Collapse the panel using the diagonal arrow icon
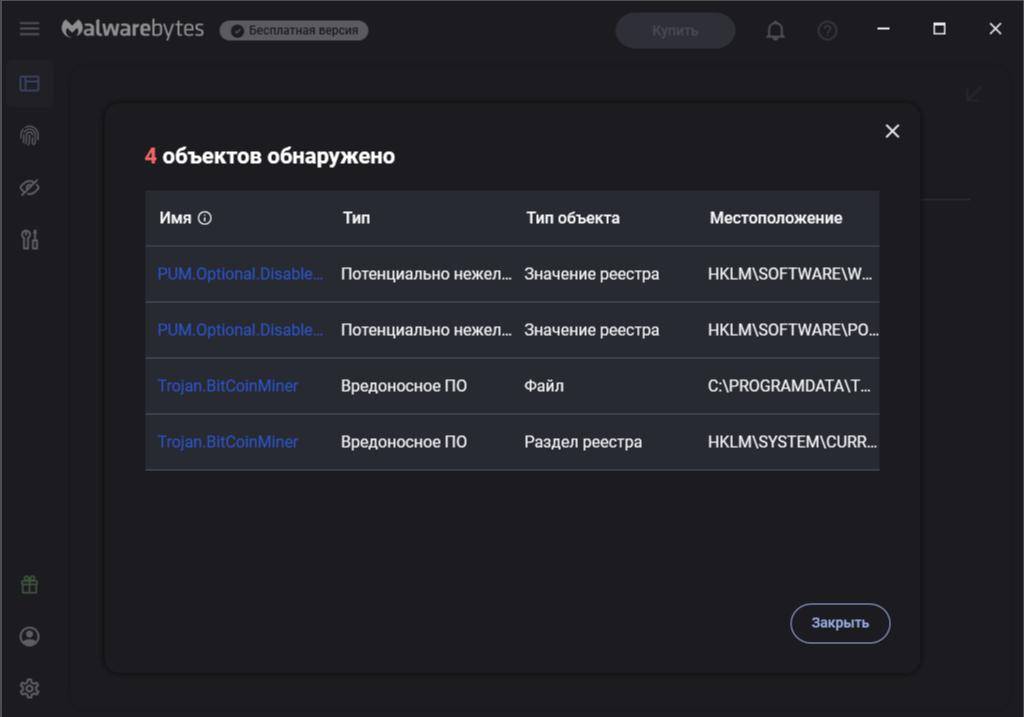1024x717 pixels. click(x=973, y=94)
